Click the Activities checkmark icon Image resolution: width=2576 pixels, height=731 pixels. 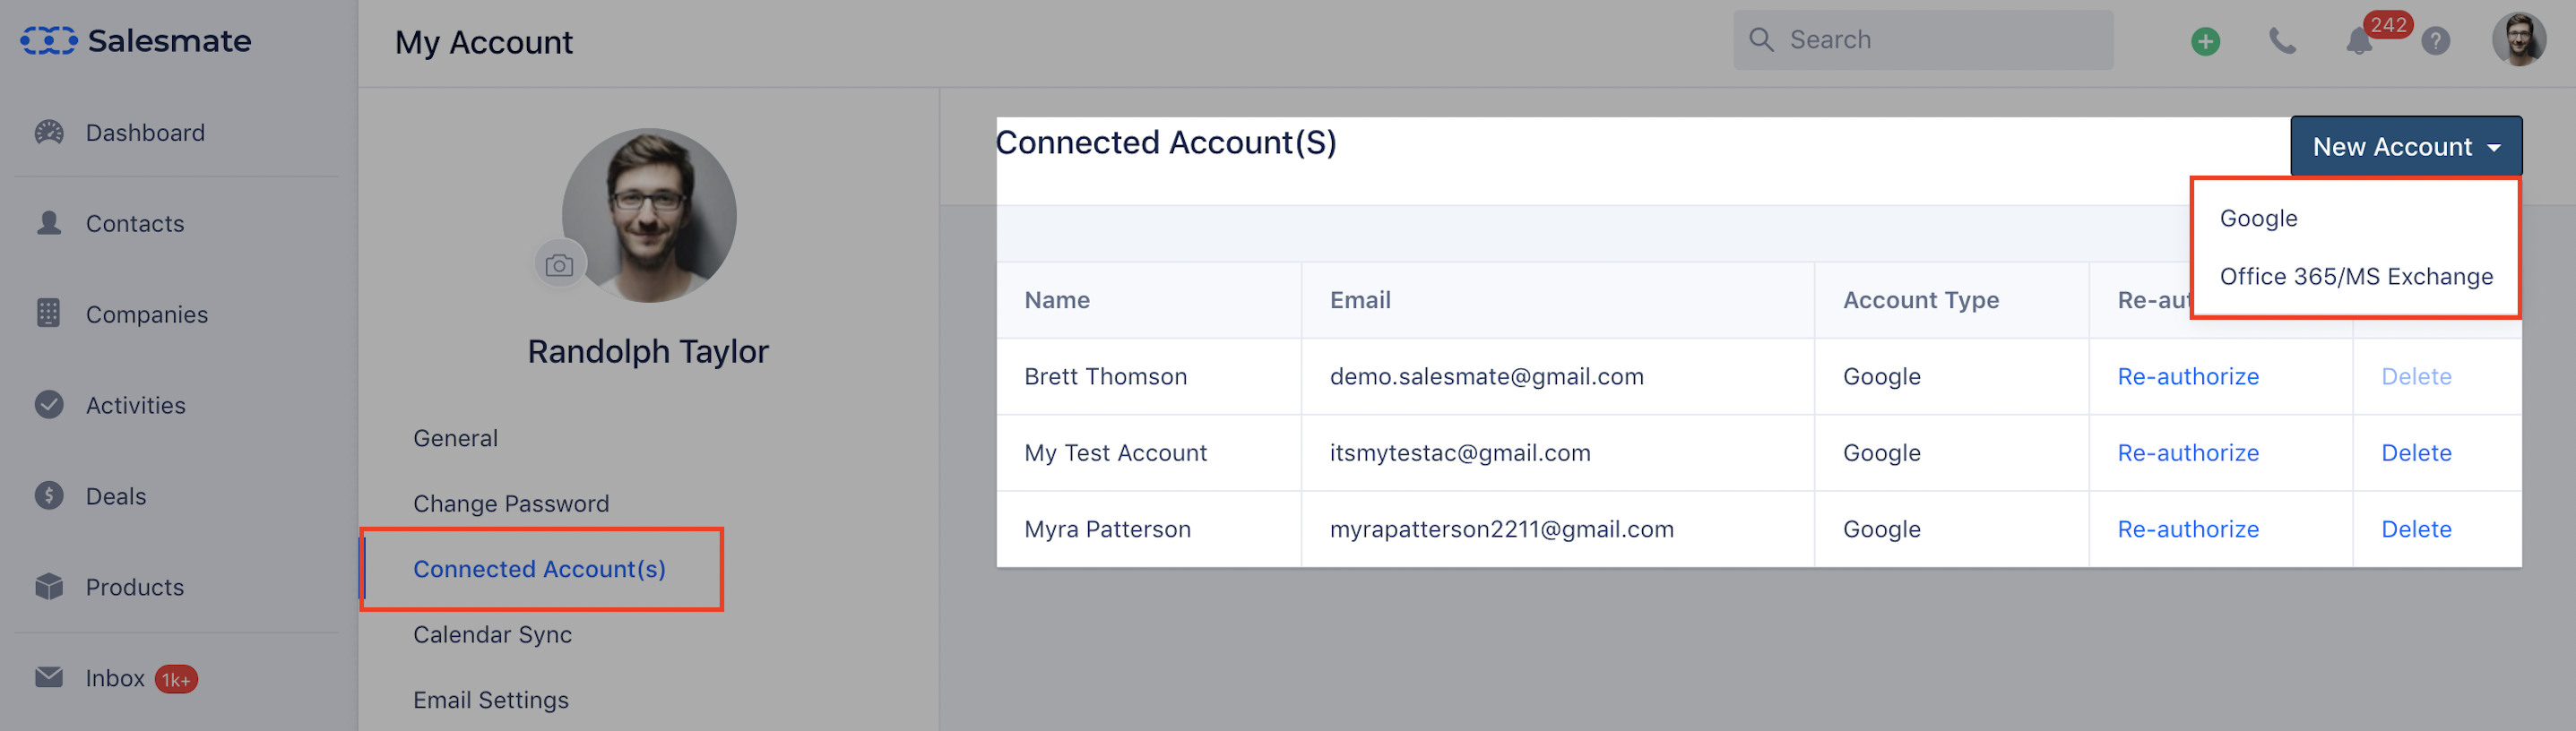pos(49,405)
